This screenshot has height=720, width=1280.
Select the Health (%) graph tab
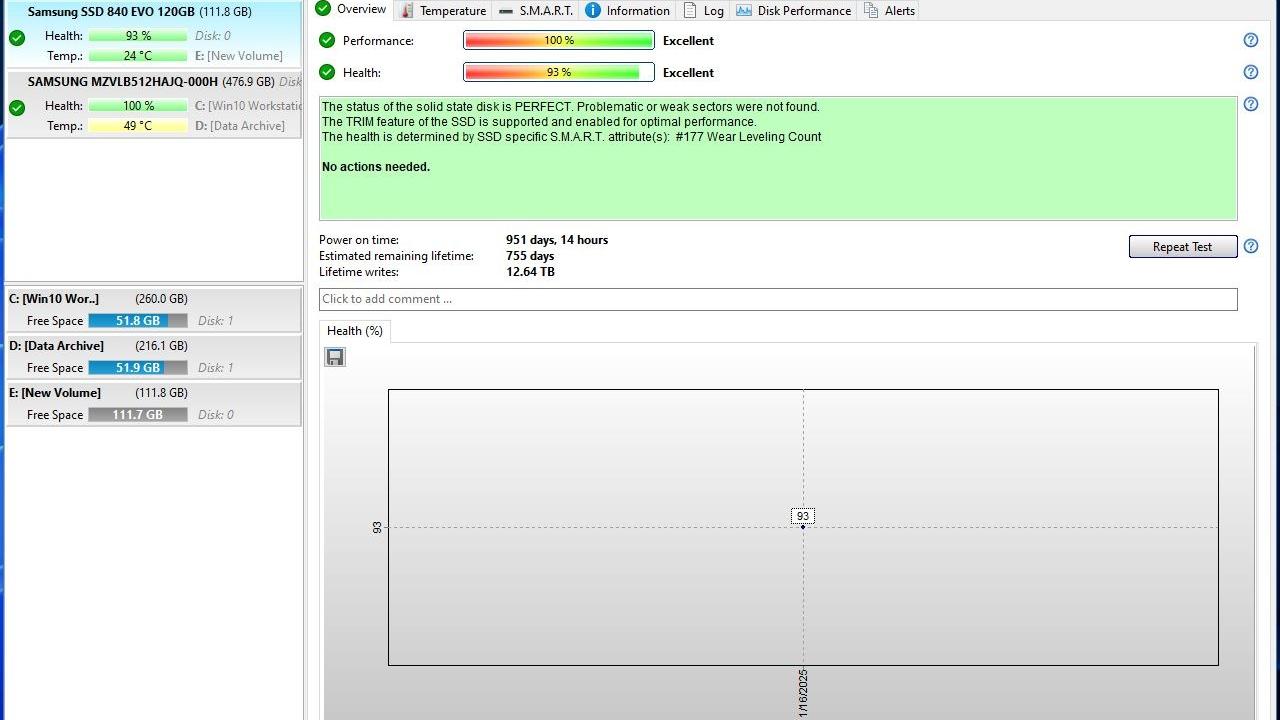tap(355, 331)
